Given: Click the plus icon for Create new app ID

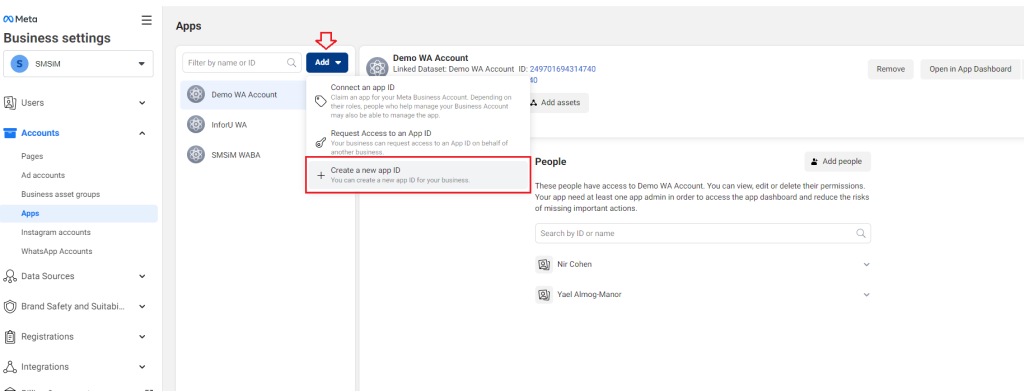Looking at the screenshot, I should [x=320, y=175].
